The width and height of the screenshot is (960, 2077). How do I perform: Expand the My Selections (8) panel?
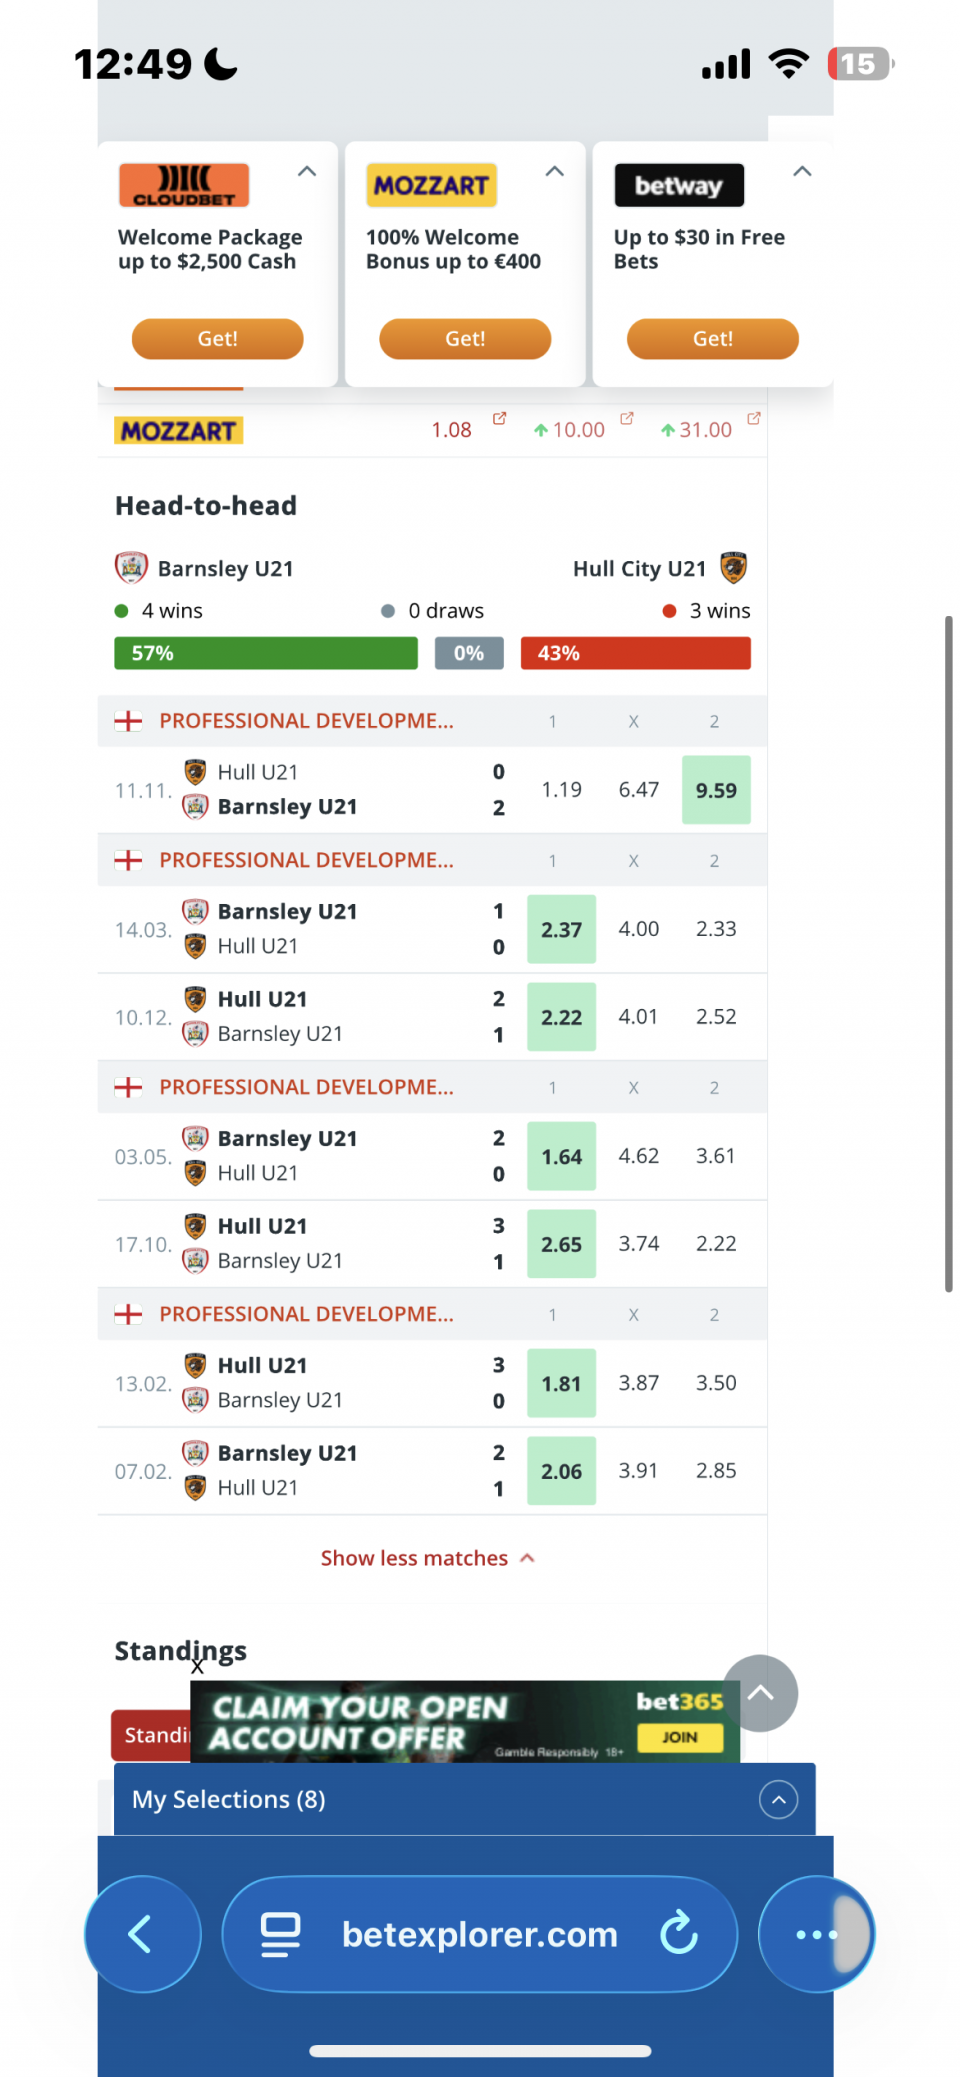point(778,1800)
